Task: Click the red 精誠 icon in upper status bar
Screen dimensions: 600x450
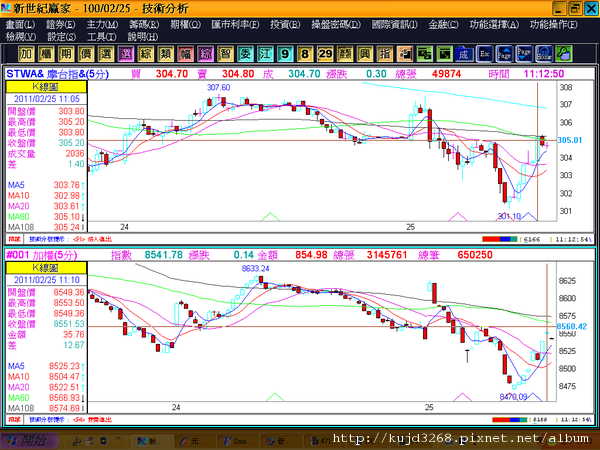Action: pos(15,239)
